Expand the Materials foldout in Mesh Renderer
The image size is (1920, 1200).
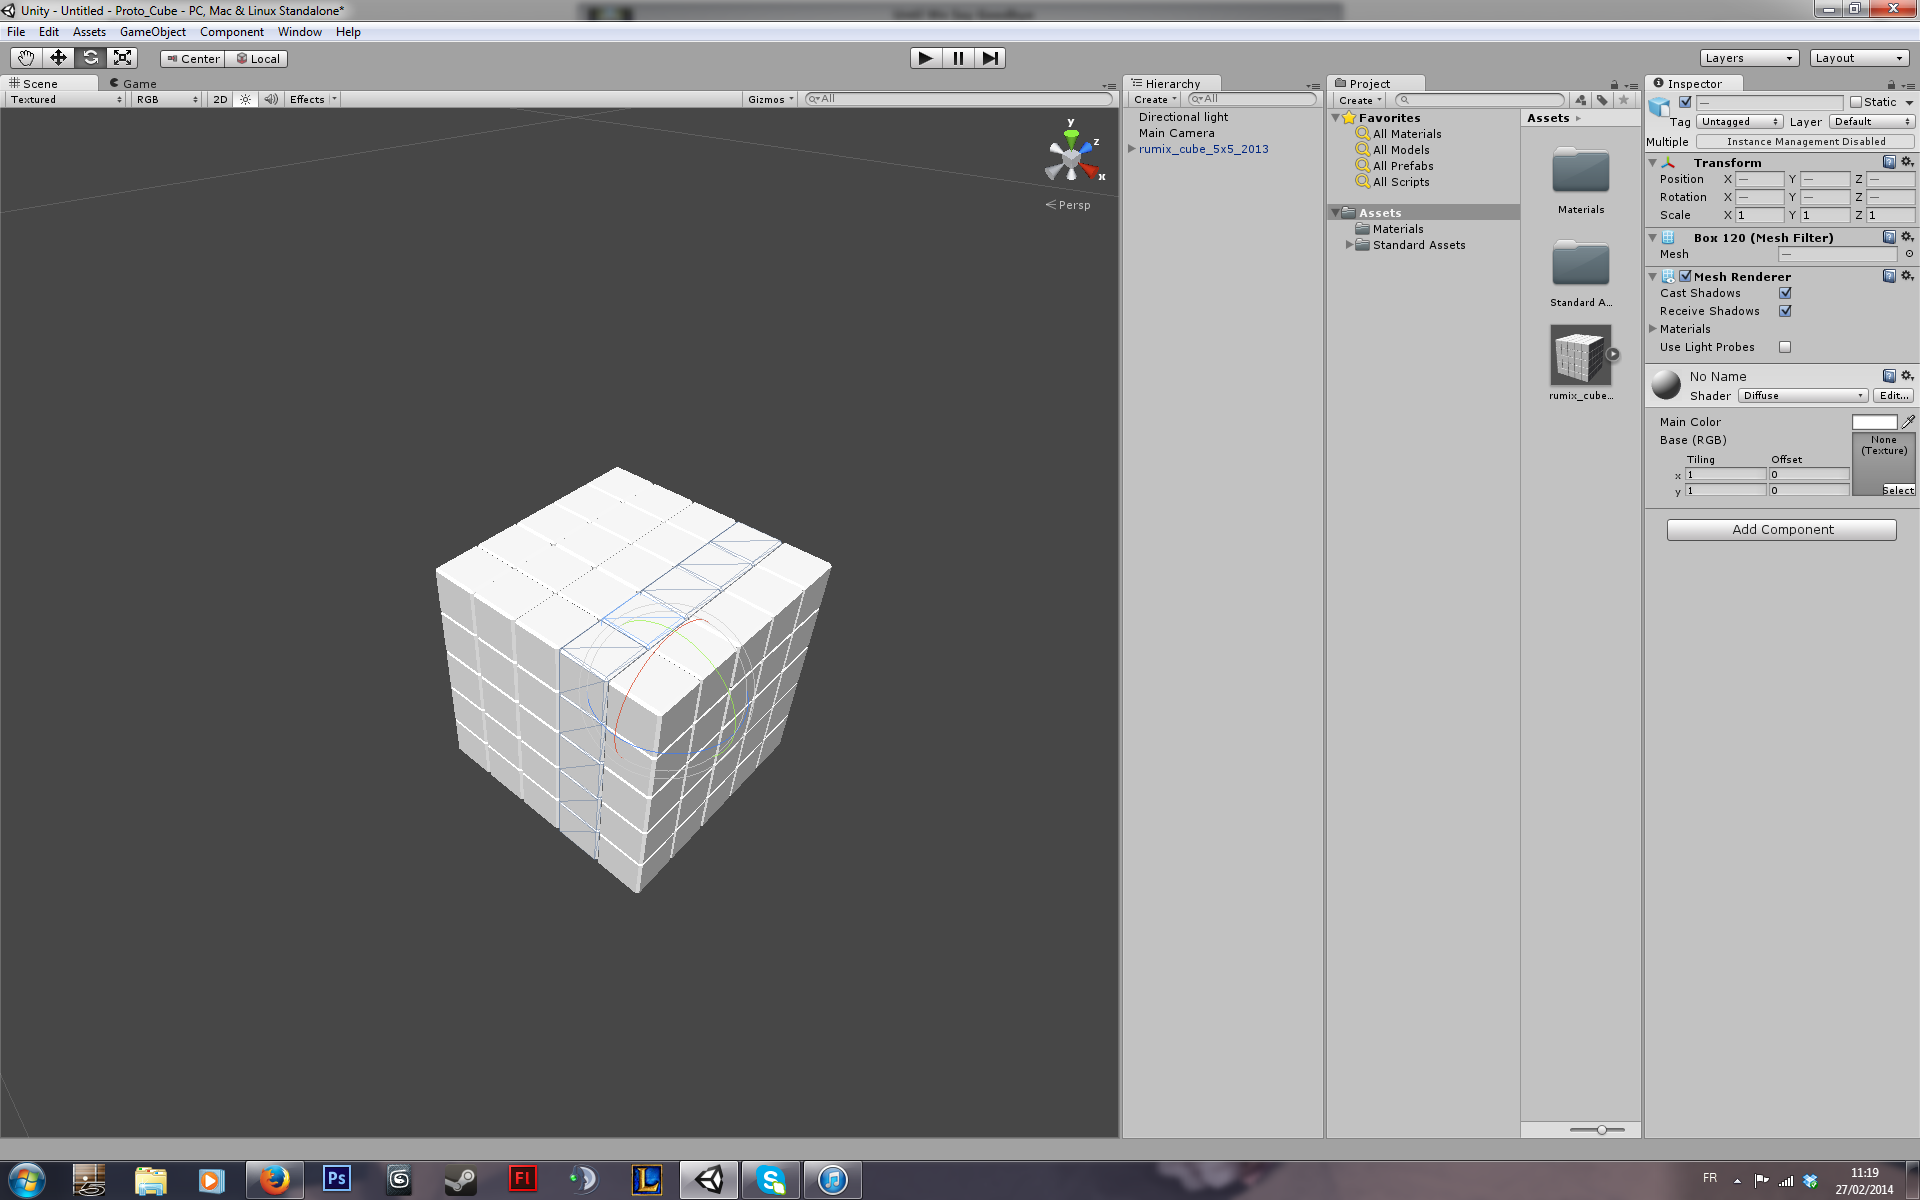[x=1653, y=329]
